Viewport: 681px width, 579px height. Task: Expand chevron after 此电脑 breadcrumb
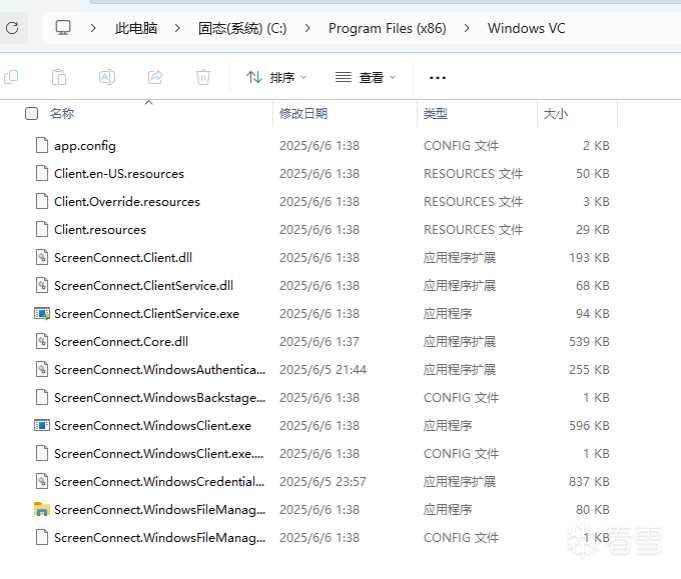point(177,28)
